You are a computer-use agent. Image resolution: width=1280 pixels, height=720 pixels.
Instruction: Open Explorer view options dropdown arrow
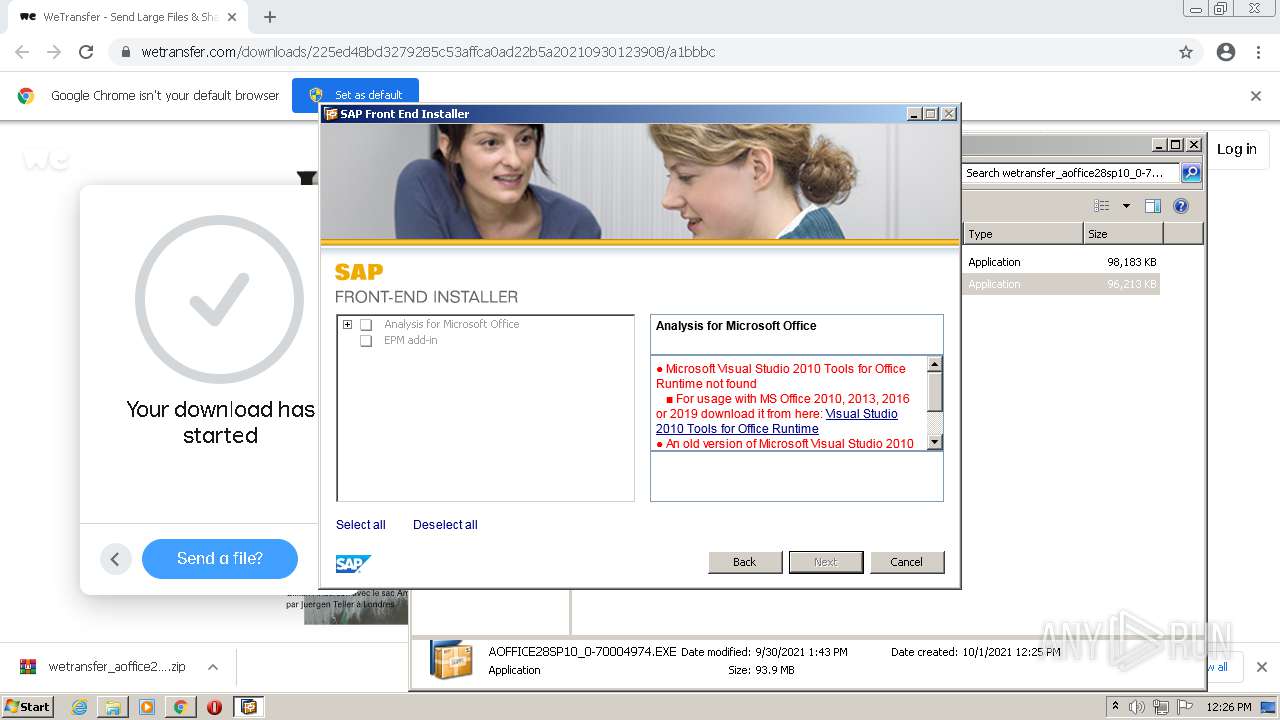coord(1126,206)
